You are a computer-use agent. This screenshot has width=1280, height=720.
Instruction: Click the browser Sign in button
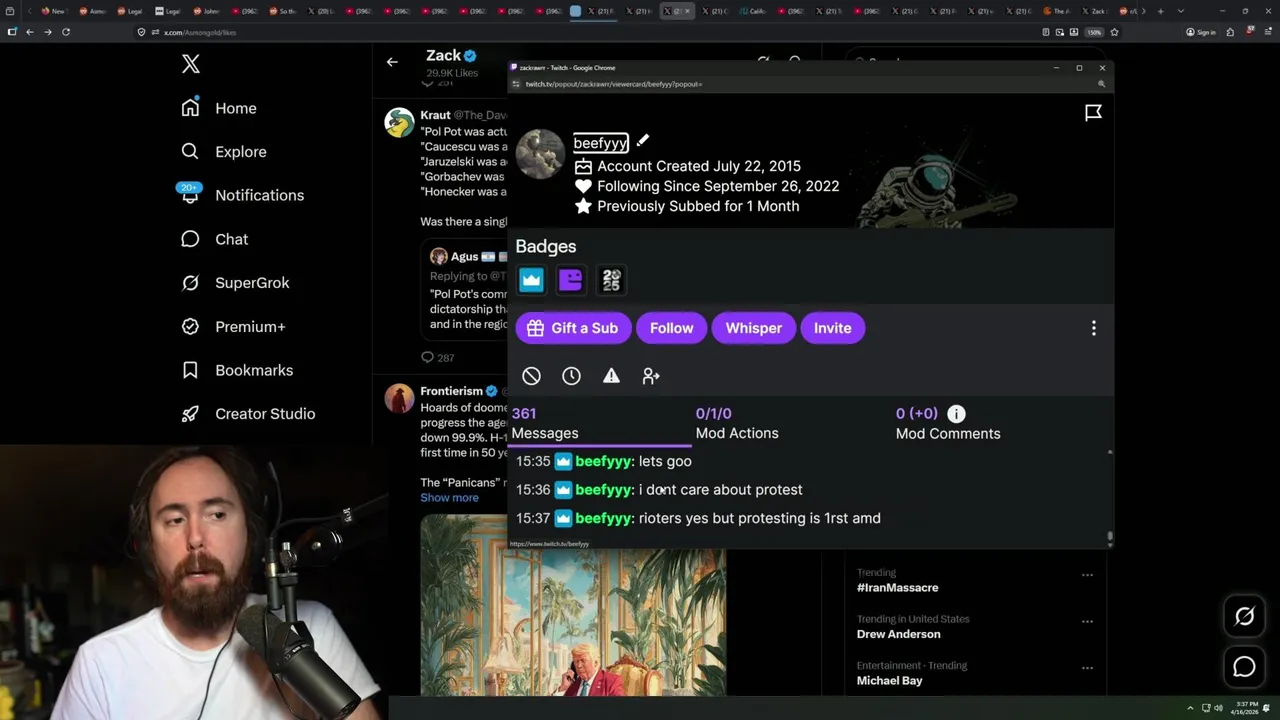[1200, 32]
